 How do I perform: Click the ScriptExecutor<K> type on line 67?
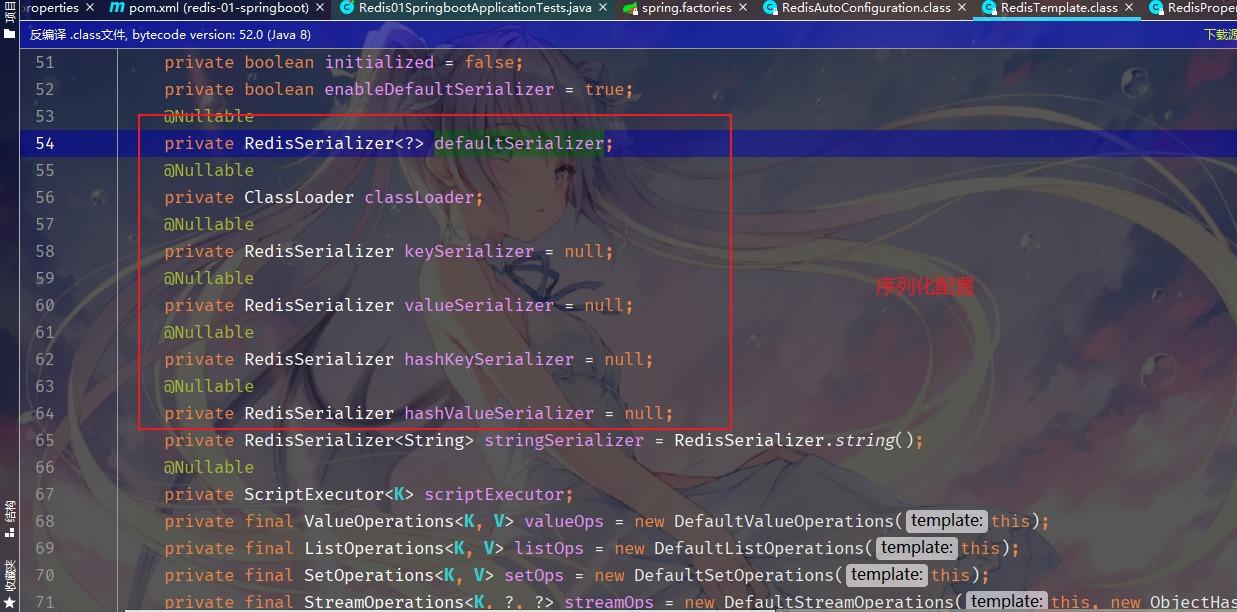click(329, 494)
